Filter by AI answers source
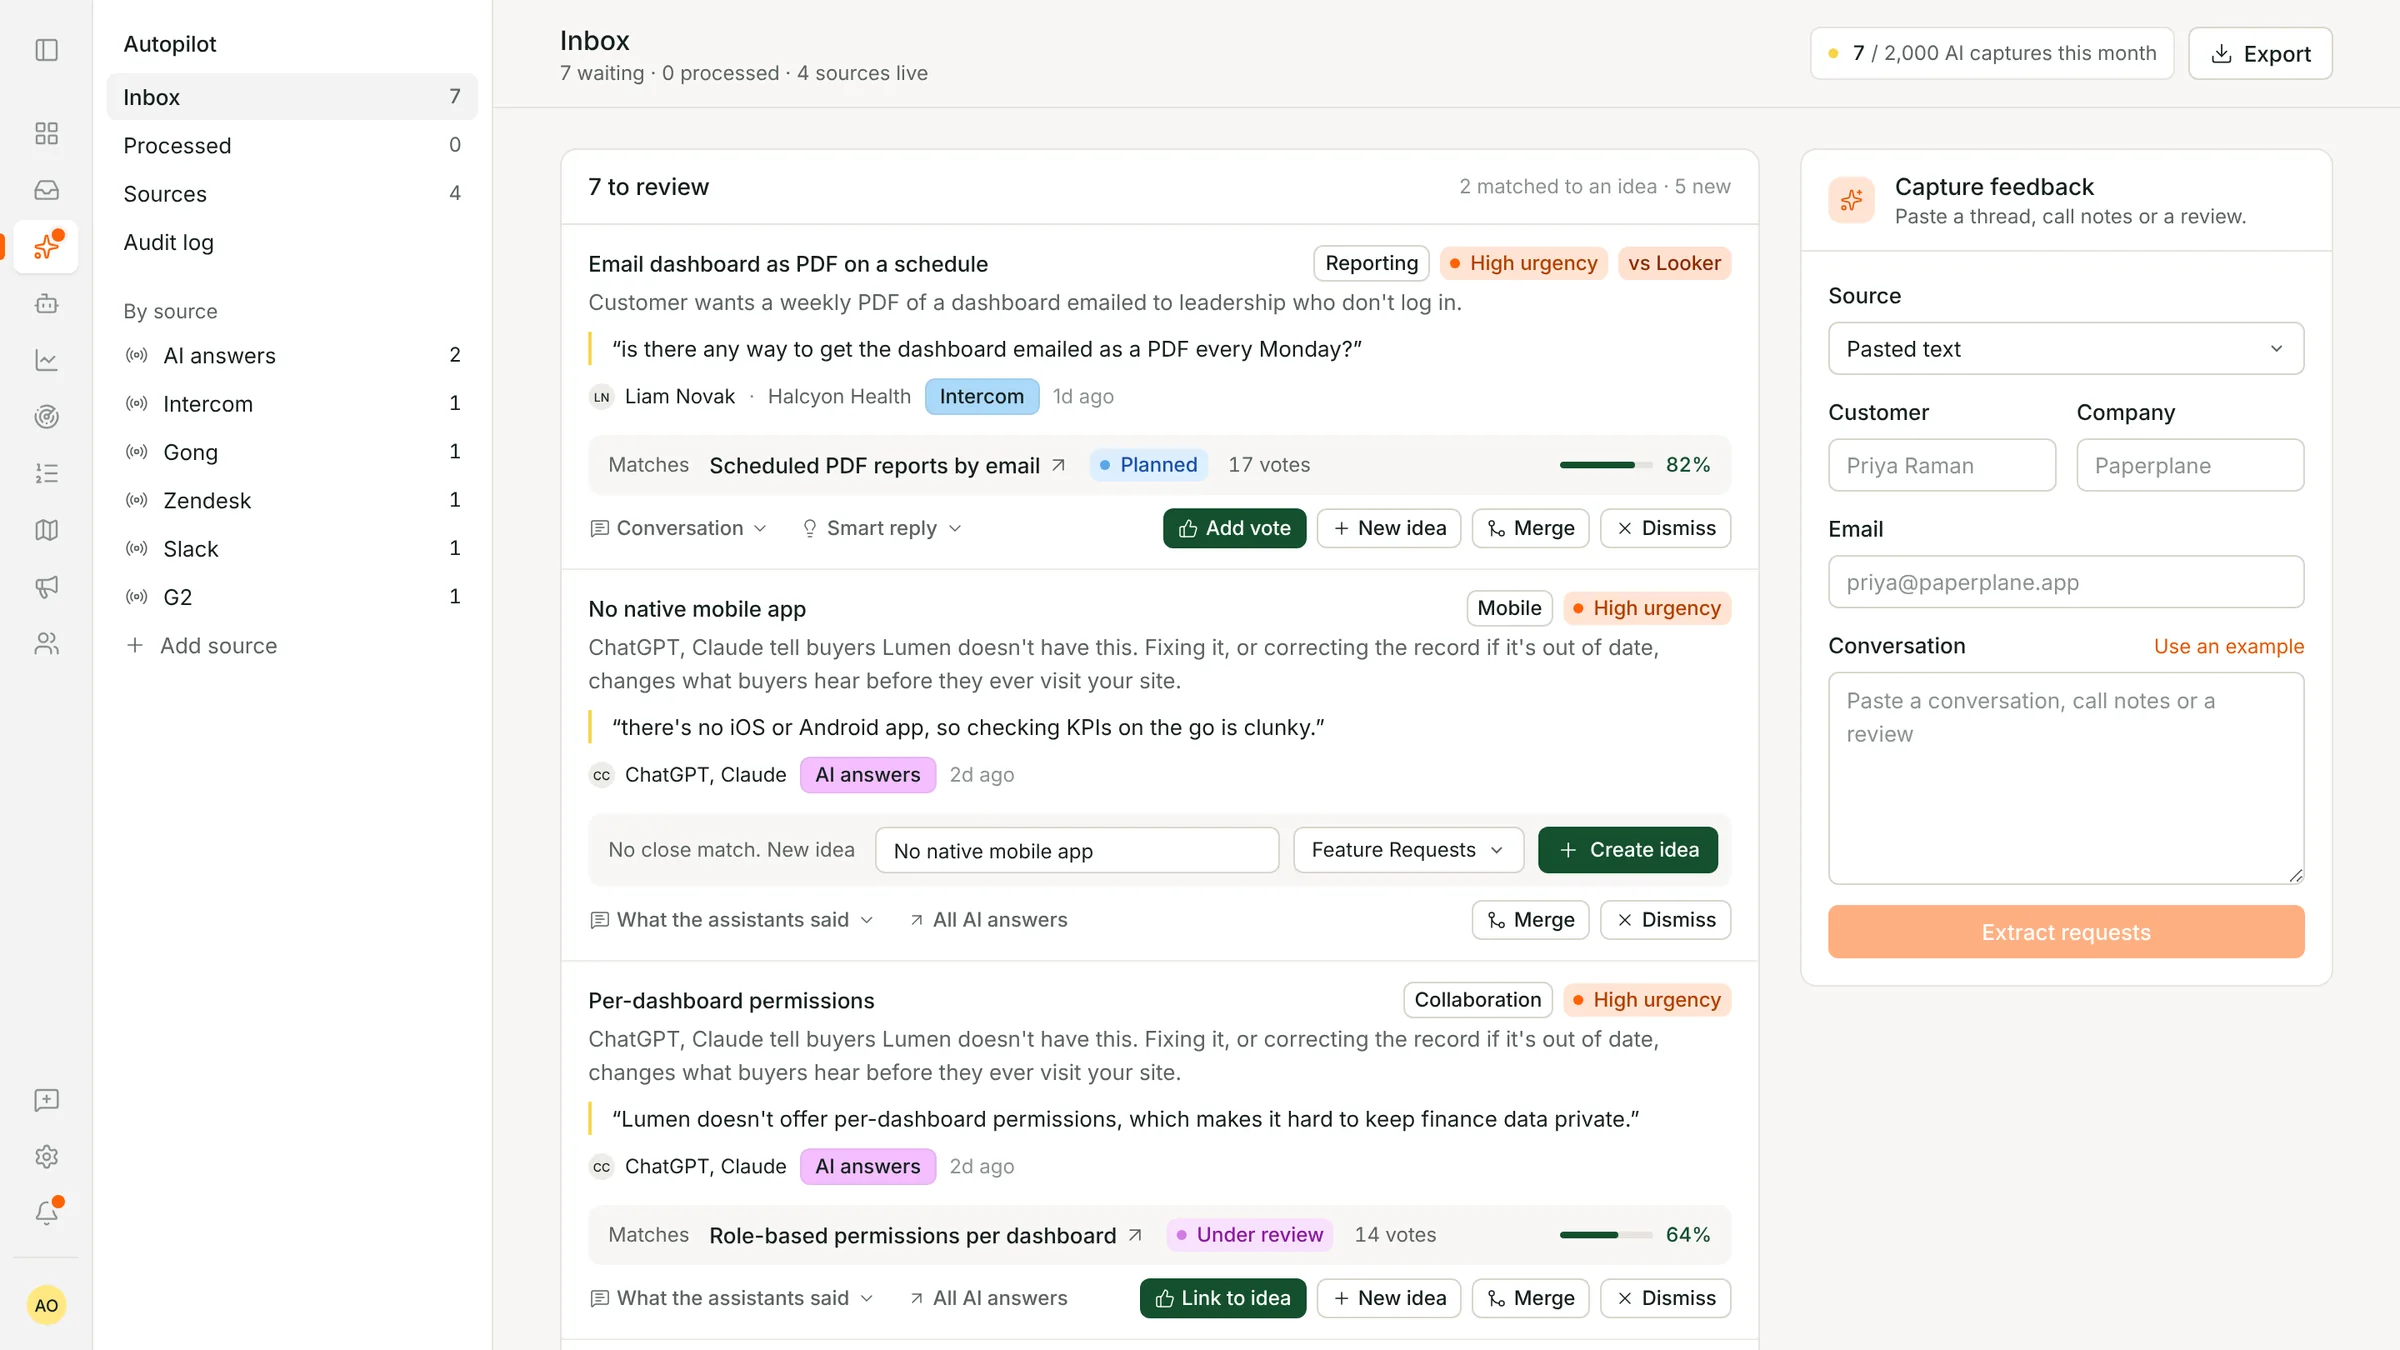Screen dimensions: 2400x1350 292,355
